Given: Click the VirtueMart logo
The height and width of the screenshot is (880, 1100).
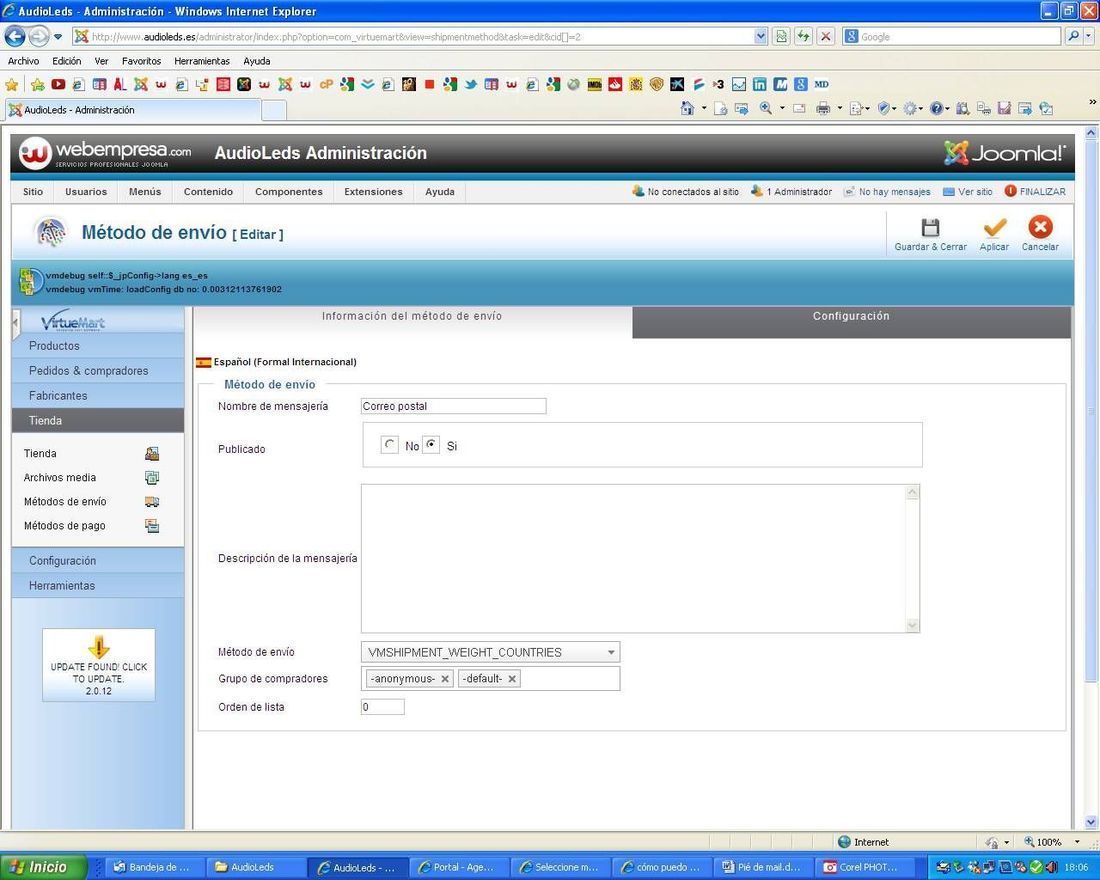Looking at the screenshot, I should click(73, 321).
